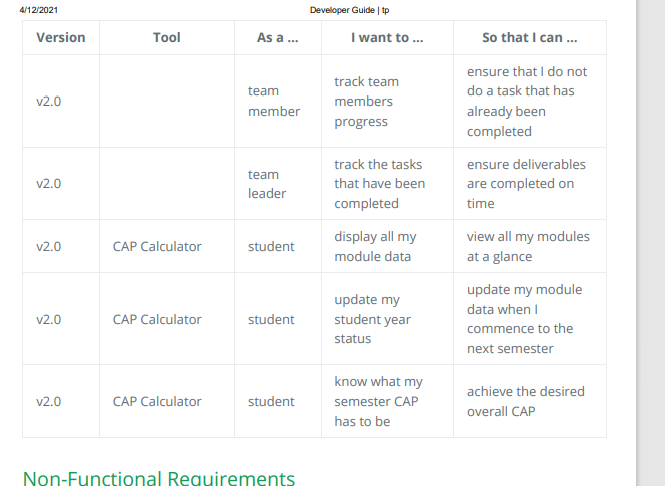
Task: Click the 'team member' cell
Action: [x=274, y=101]
